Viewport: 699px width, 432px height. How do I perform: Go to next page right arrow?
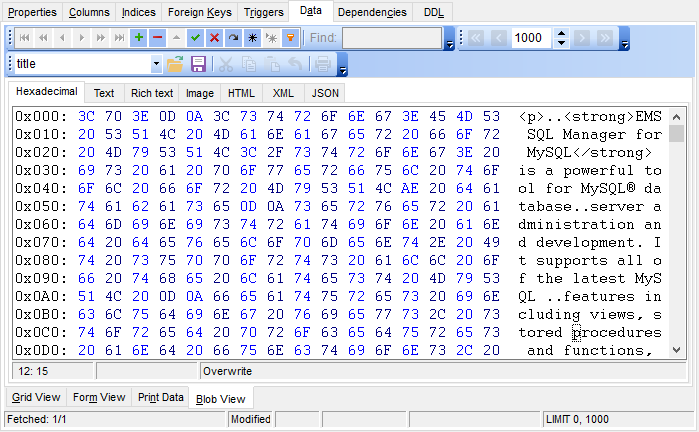pyautogui.click(x=582, y=38)
